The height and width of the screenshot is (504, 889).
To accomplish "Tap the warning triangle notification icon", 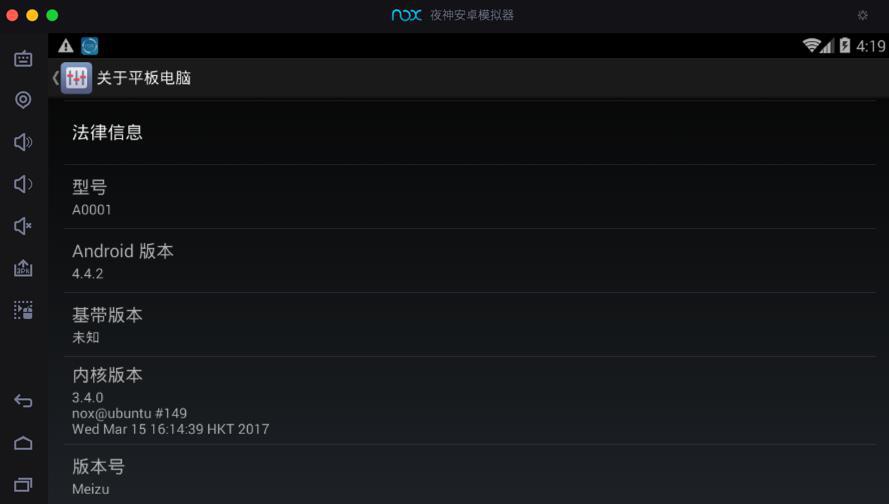I will (x=66, y=46).
